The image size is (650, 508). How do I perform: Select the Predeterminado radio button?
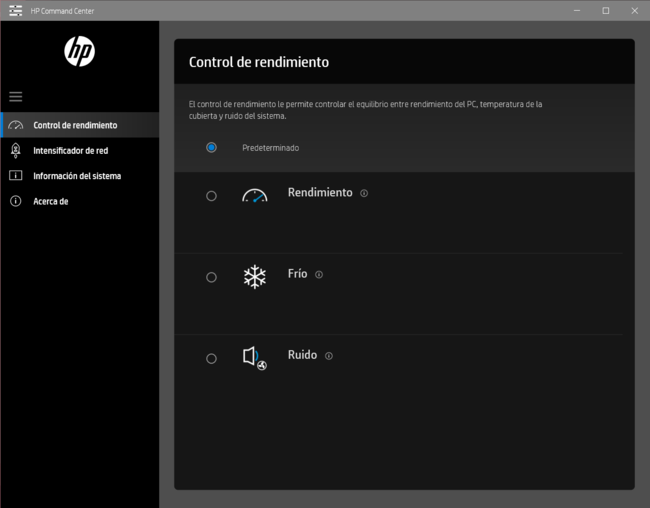coord(211,147)
